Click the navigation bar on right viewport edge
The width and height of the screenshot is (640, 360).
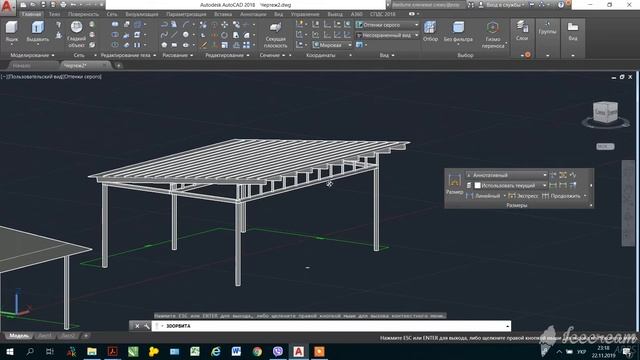(628, 203)
